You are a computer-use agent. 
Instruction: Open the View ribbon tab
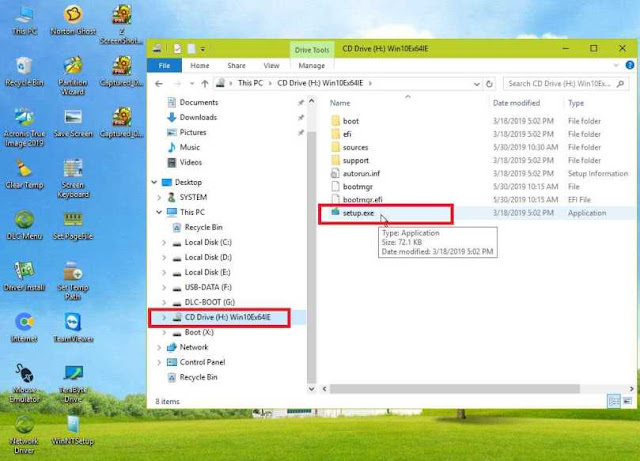[x=271, y=66]
